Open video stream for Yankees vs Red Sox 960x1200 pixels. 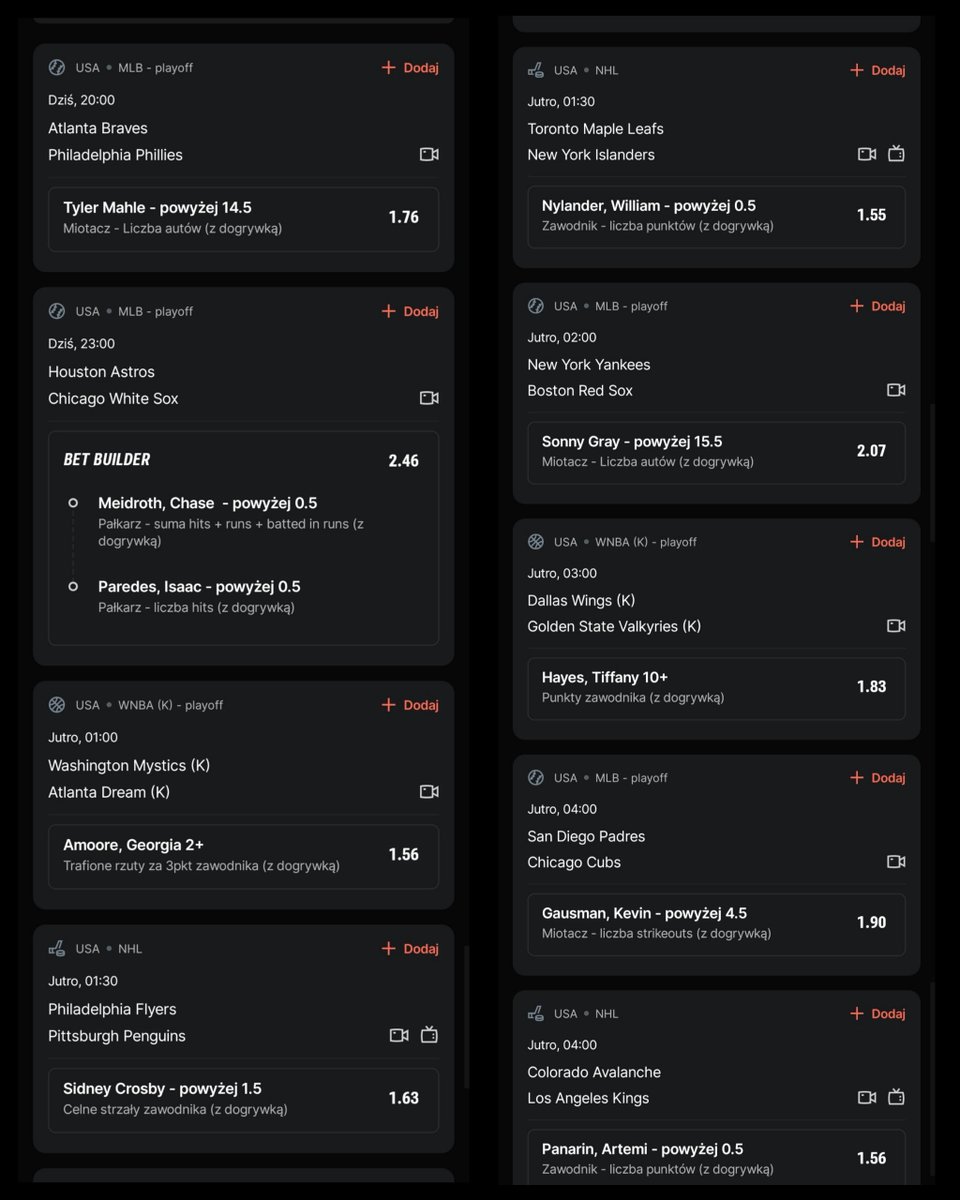896,390
